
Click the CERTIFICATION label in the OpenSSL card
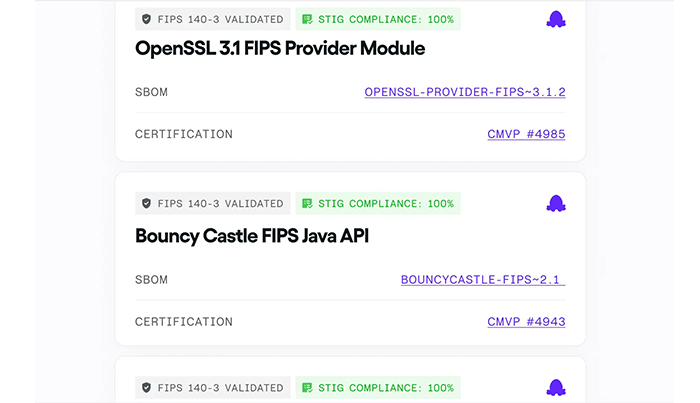point(184,134)
